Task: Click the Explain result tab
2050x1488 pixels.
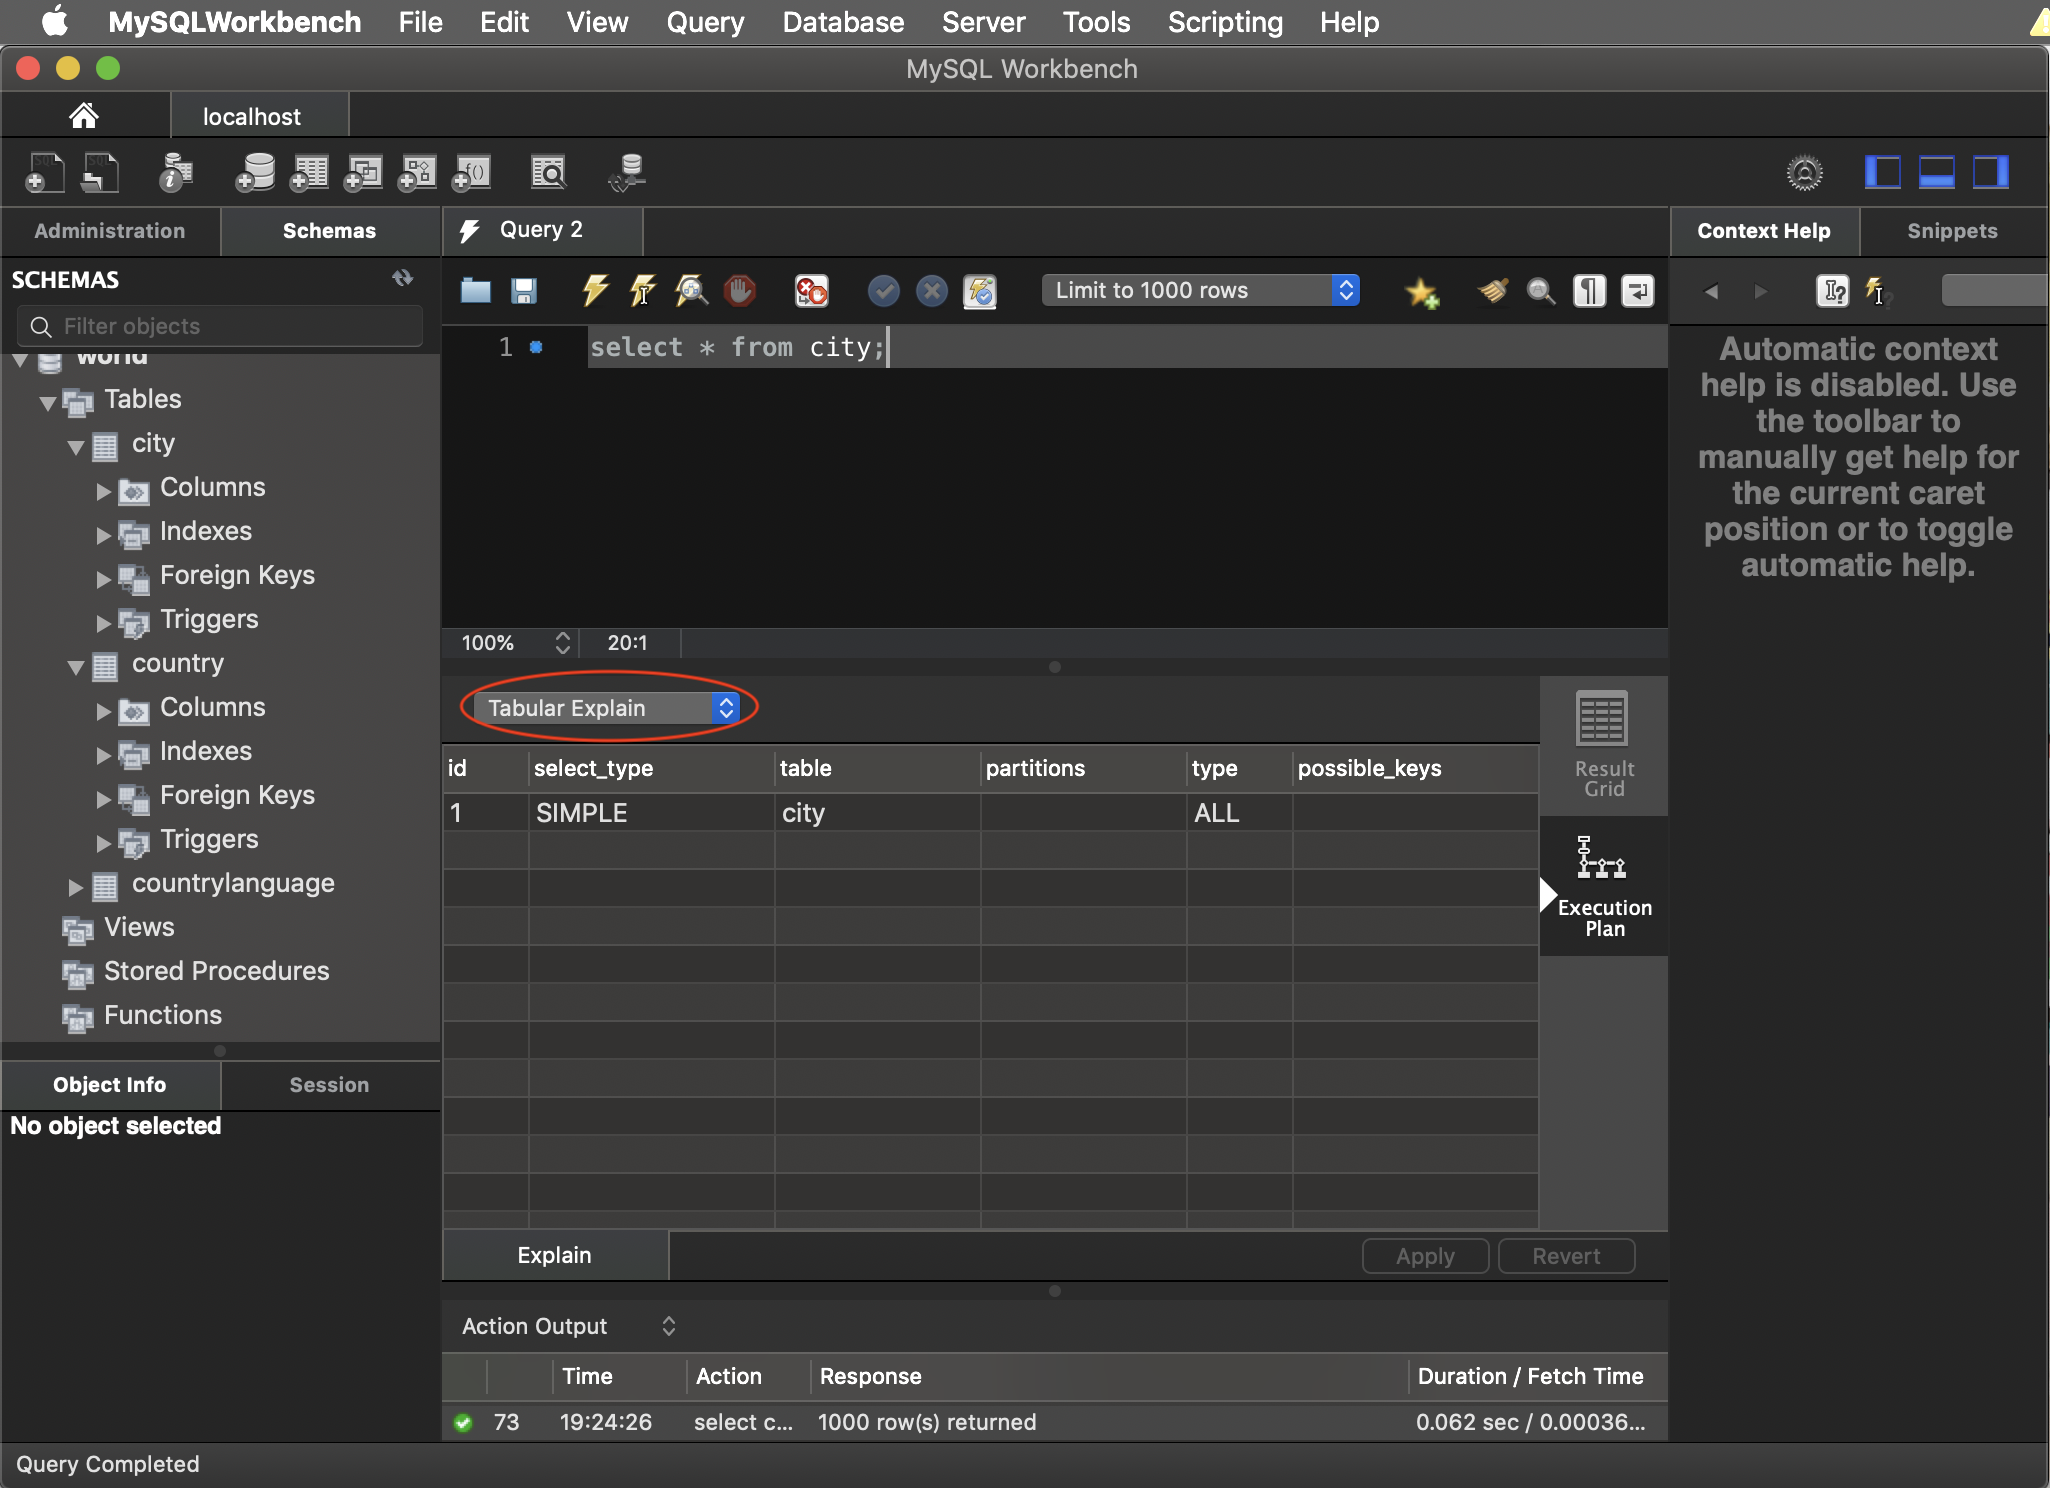Action: [555, 1255]
